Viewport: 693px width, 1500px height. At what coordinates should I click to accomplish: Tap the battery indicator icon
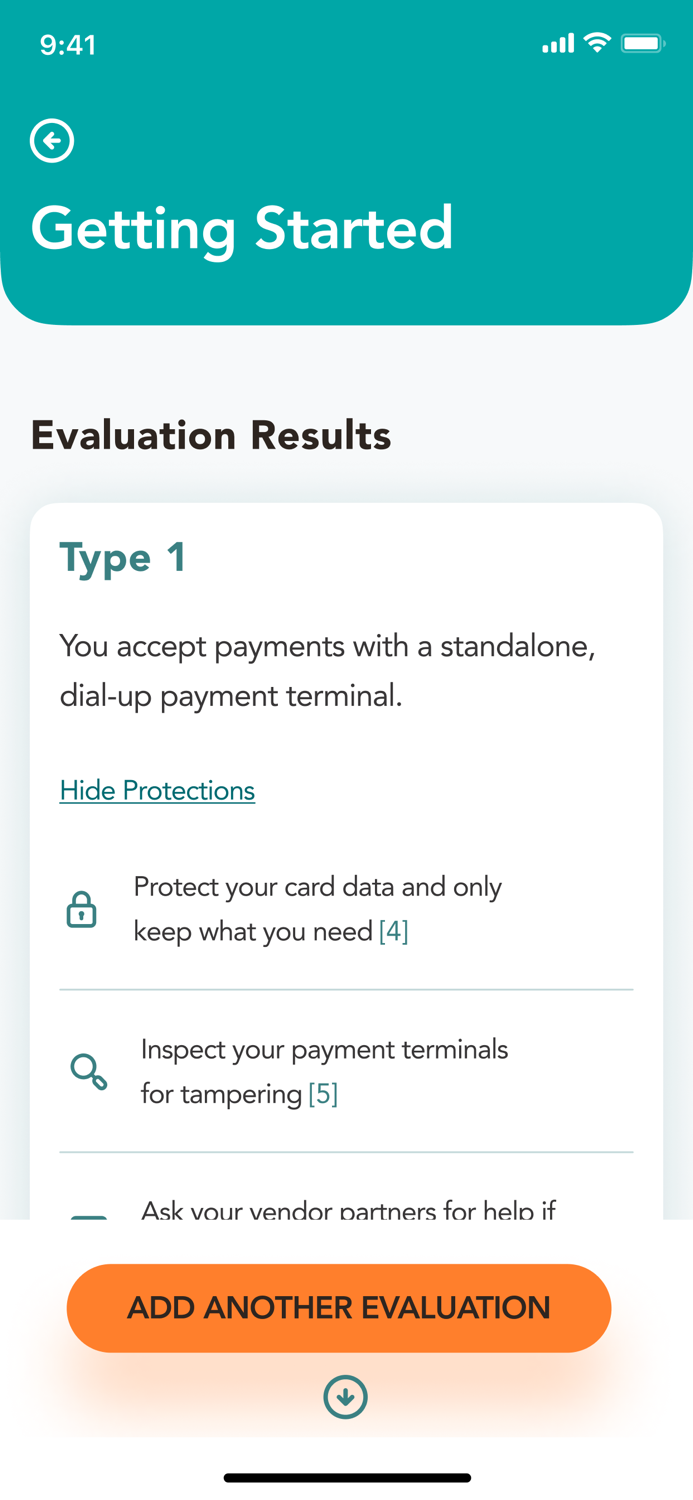click(x=643, y=43)
